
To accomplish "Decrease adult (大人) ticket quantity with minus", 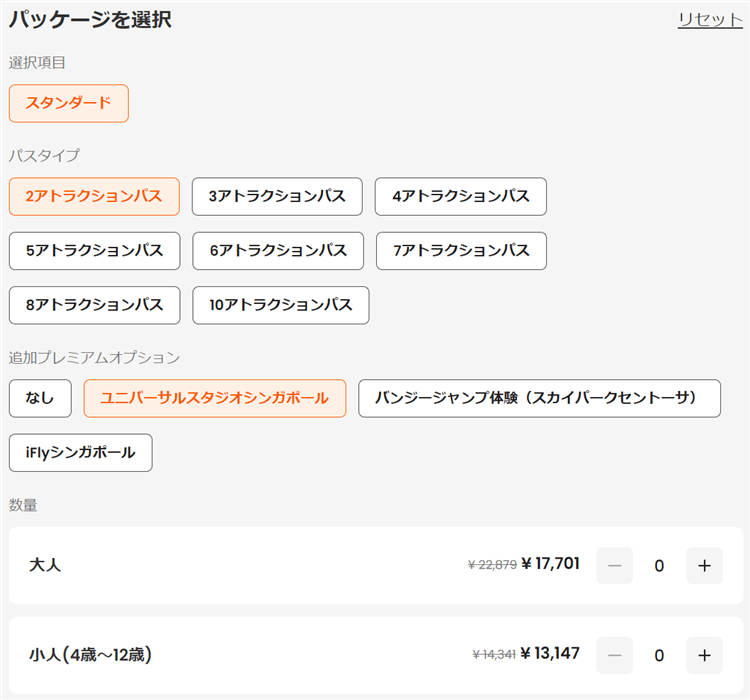I will (x=614, y=566).
